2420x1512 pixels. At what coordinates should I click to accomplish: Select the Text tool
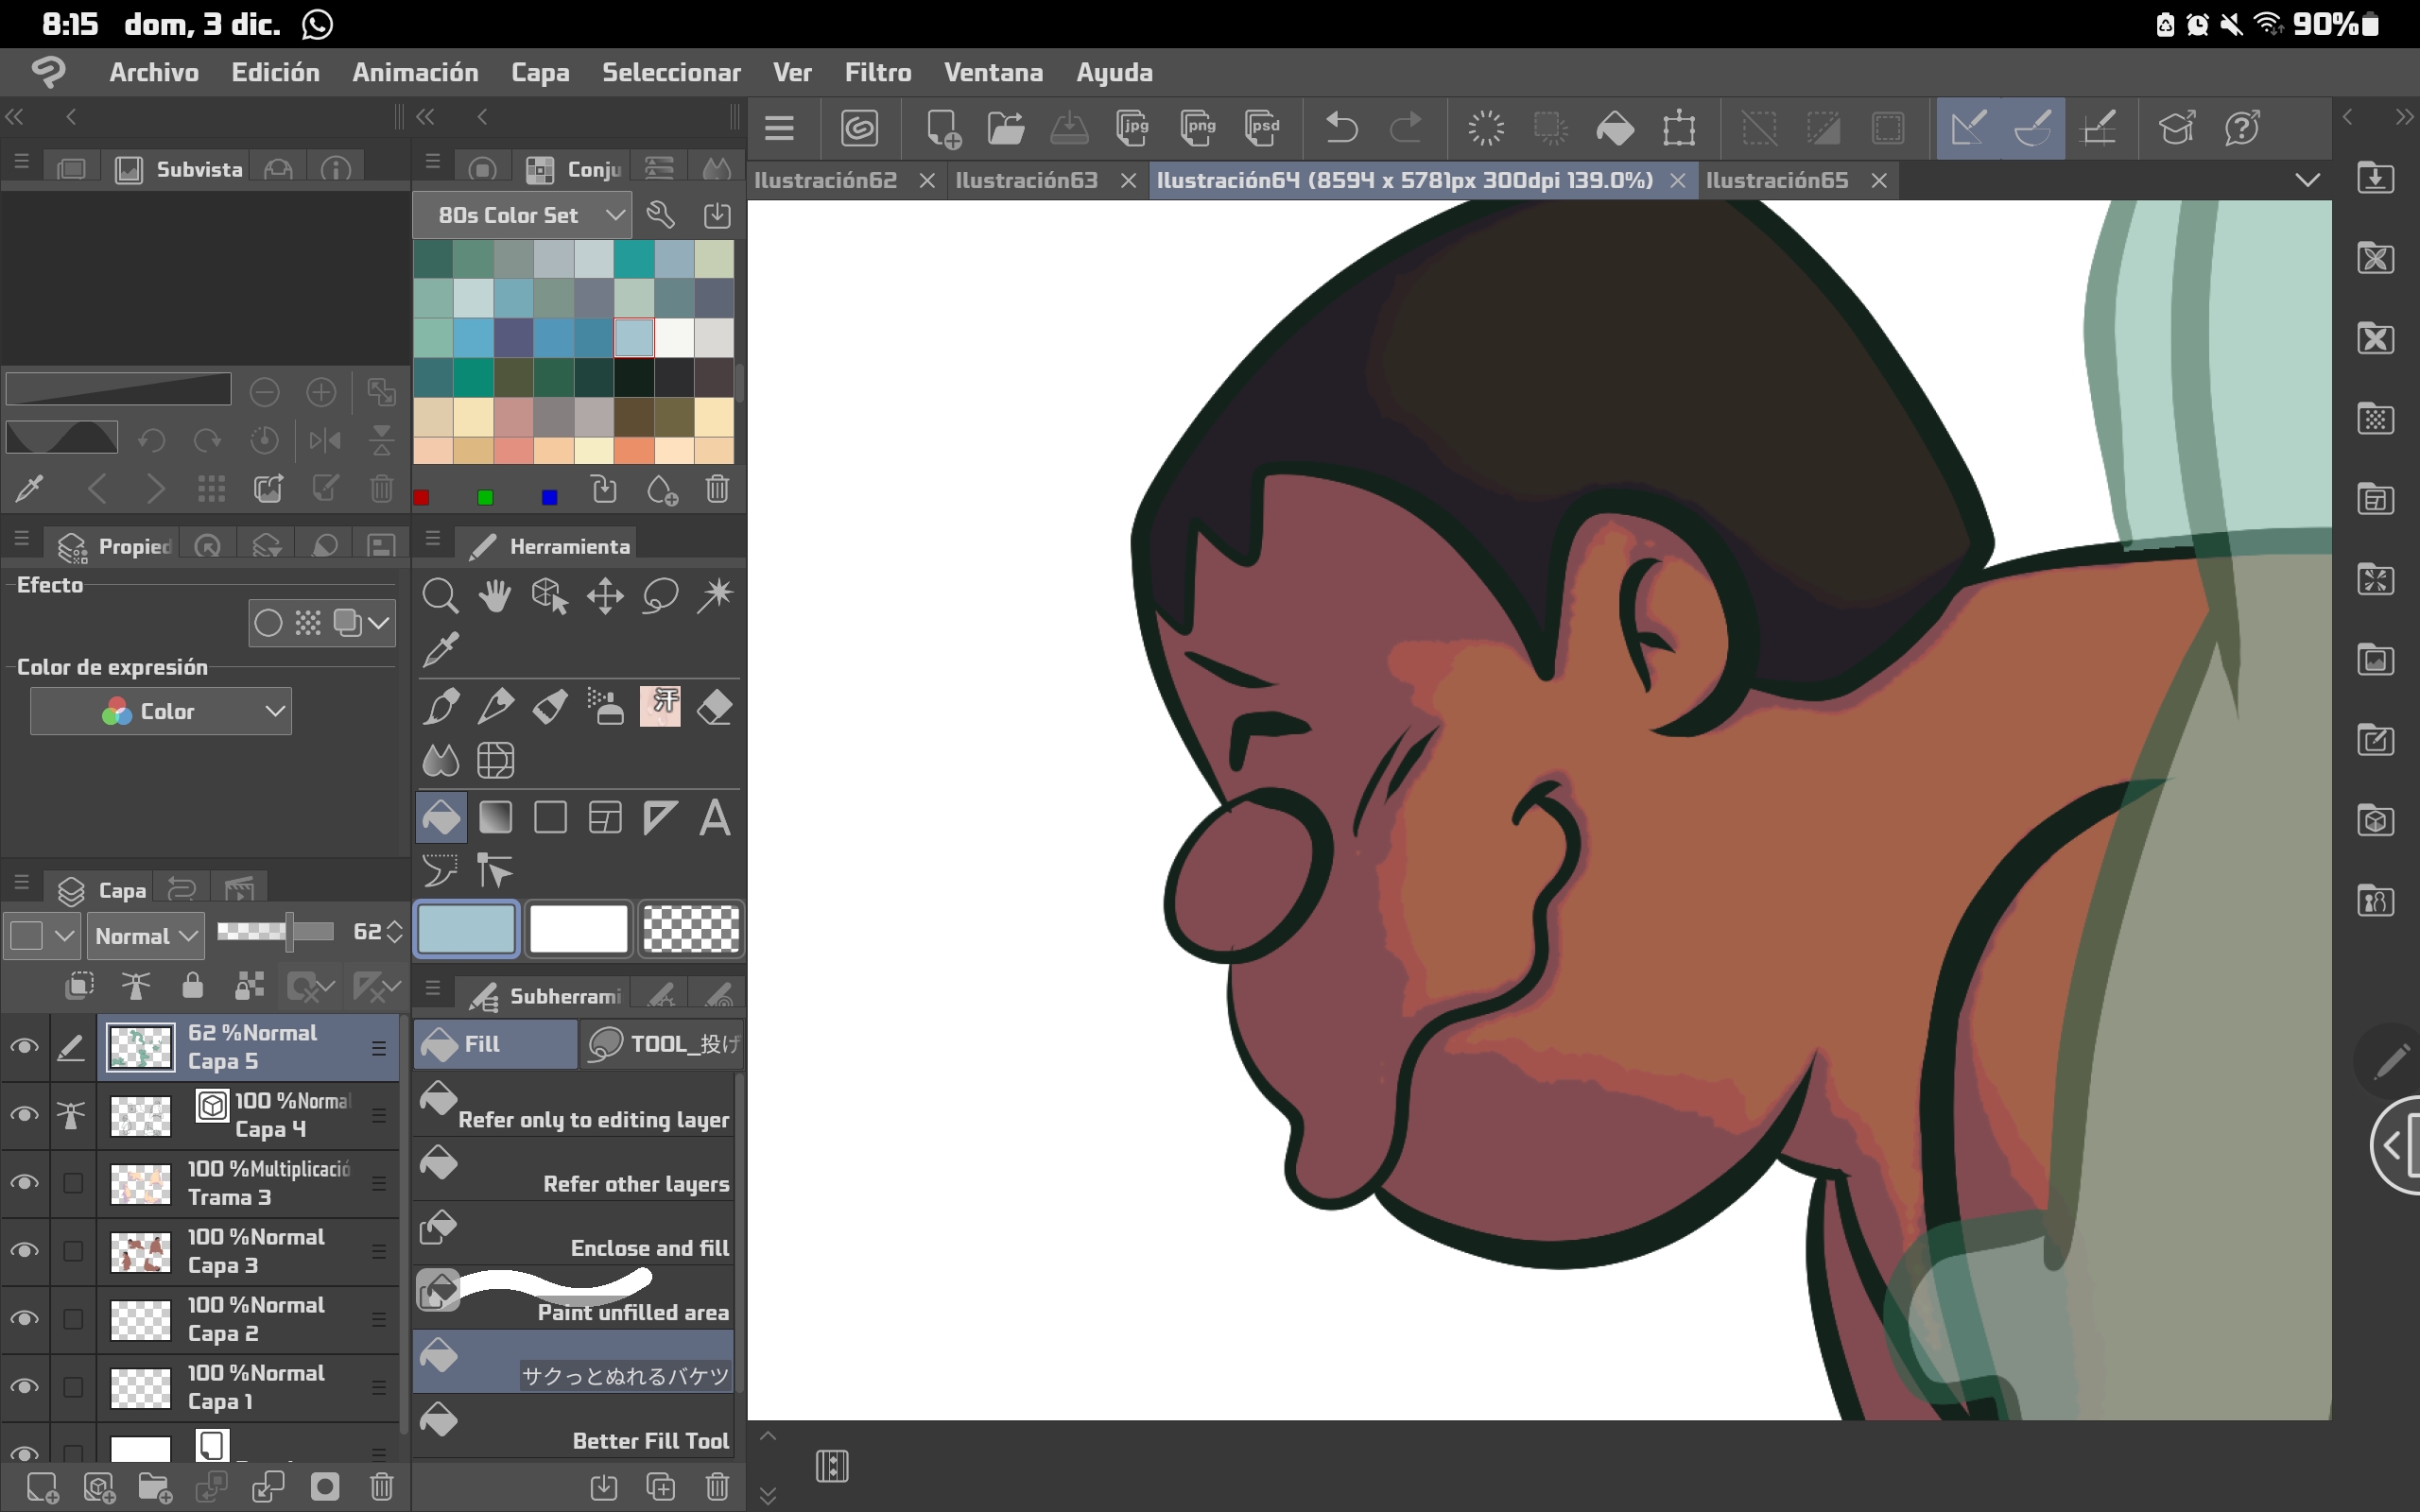coord(715,818)
